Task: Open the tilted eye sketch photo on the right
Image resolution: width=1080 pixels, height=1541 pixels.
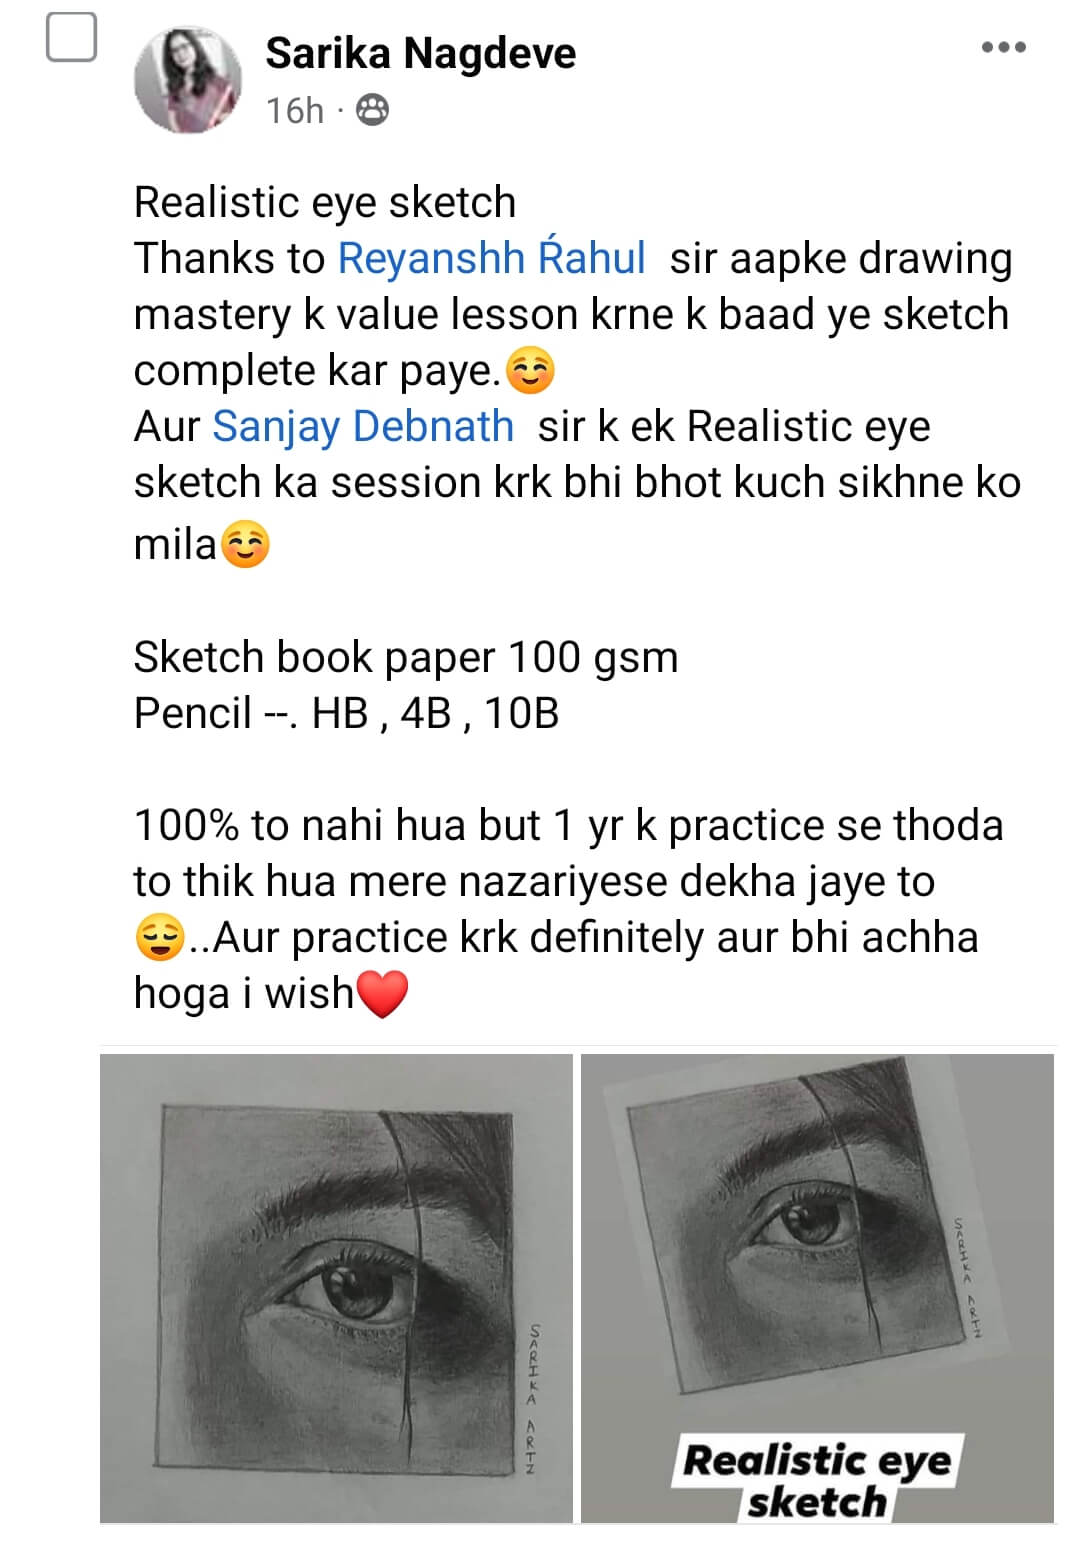Action: [817, 1288]
